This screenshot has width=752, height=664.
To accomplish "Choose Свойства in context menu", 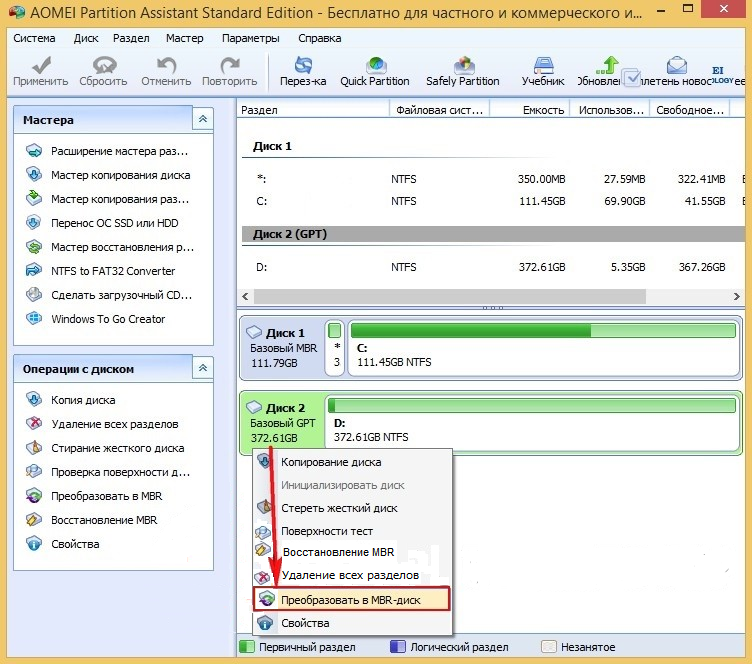I will (x=352, y=623).
